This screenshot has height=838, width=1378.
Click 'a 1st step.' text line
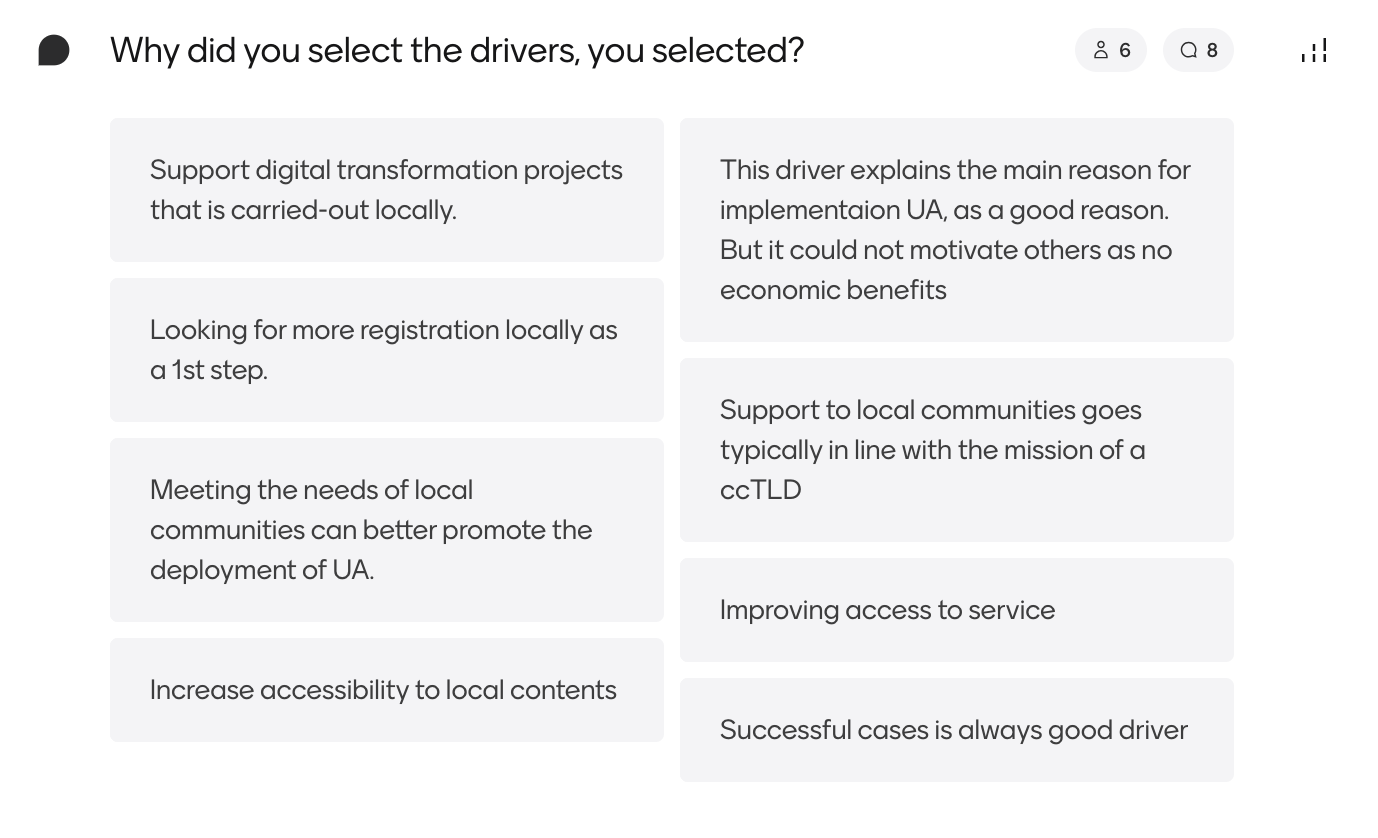[x=209, y=370]
